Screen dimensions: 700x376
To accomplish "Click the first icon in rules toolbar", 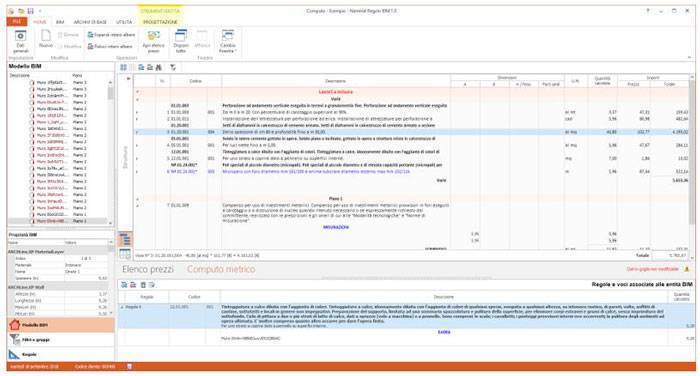I will [124, 285].
